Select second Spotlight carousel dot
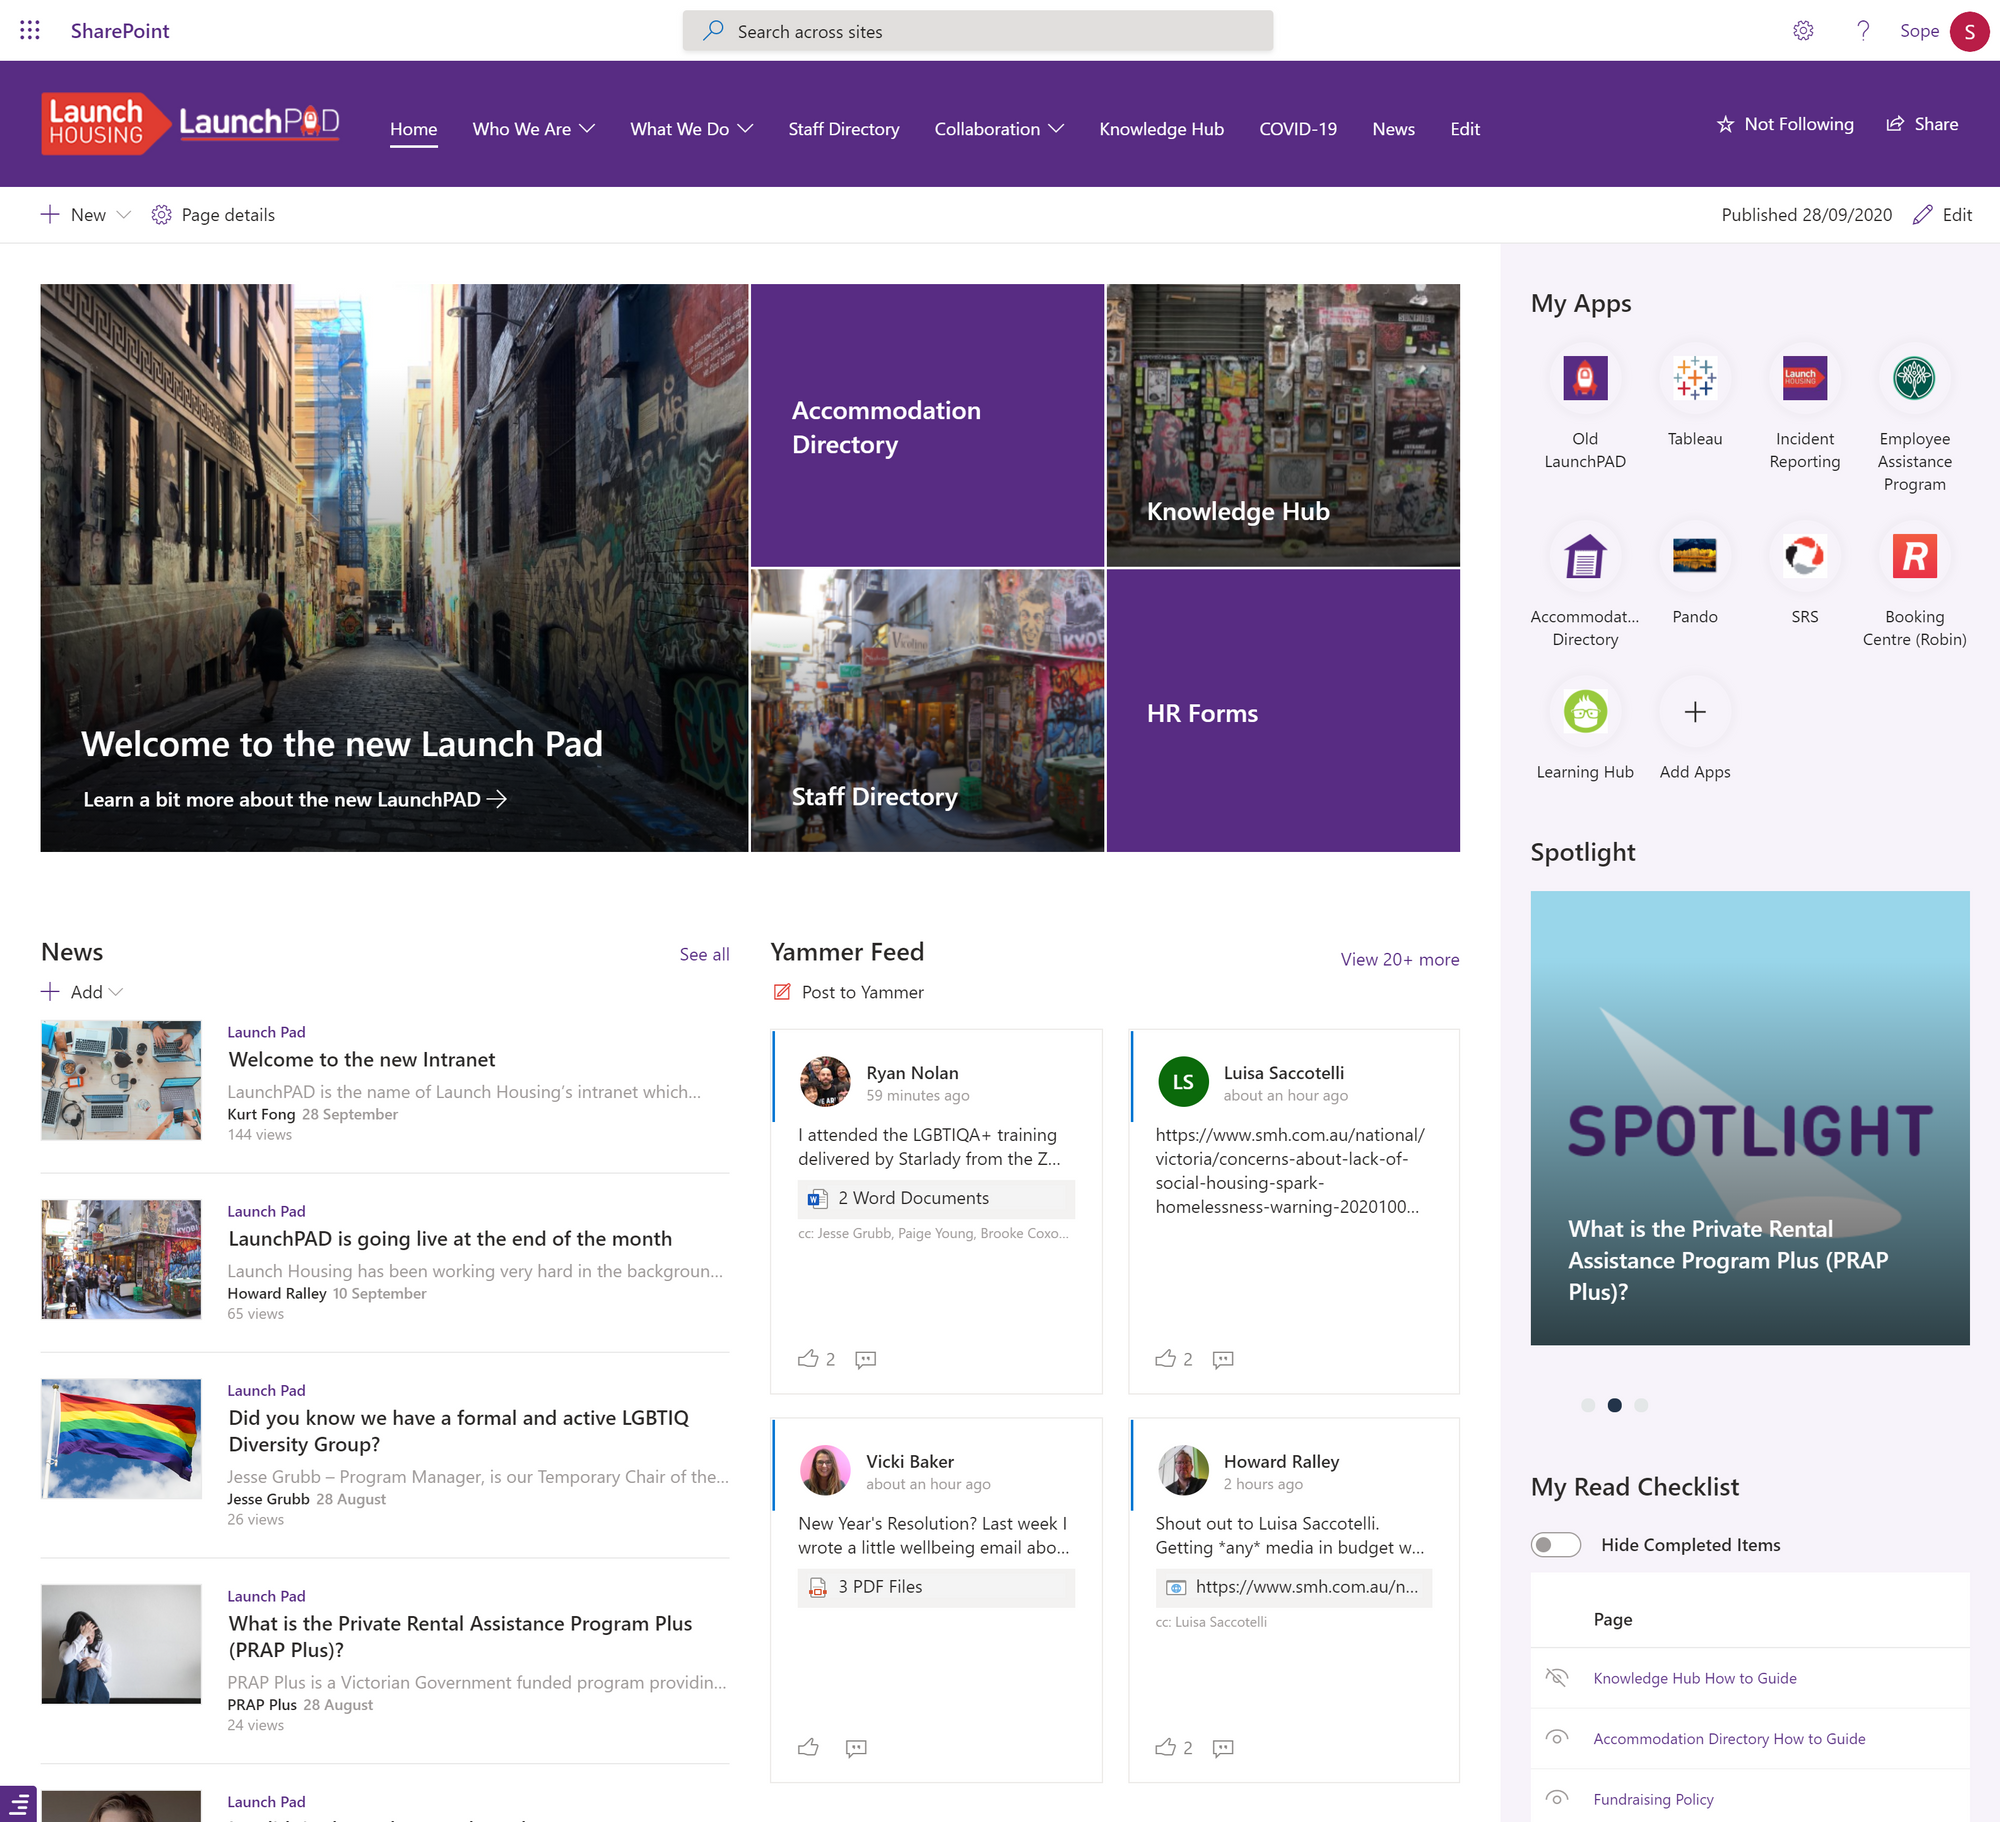 (x=1614, y=1405)
